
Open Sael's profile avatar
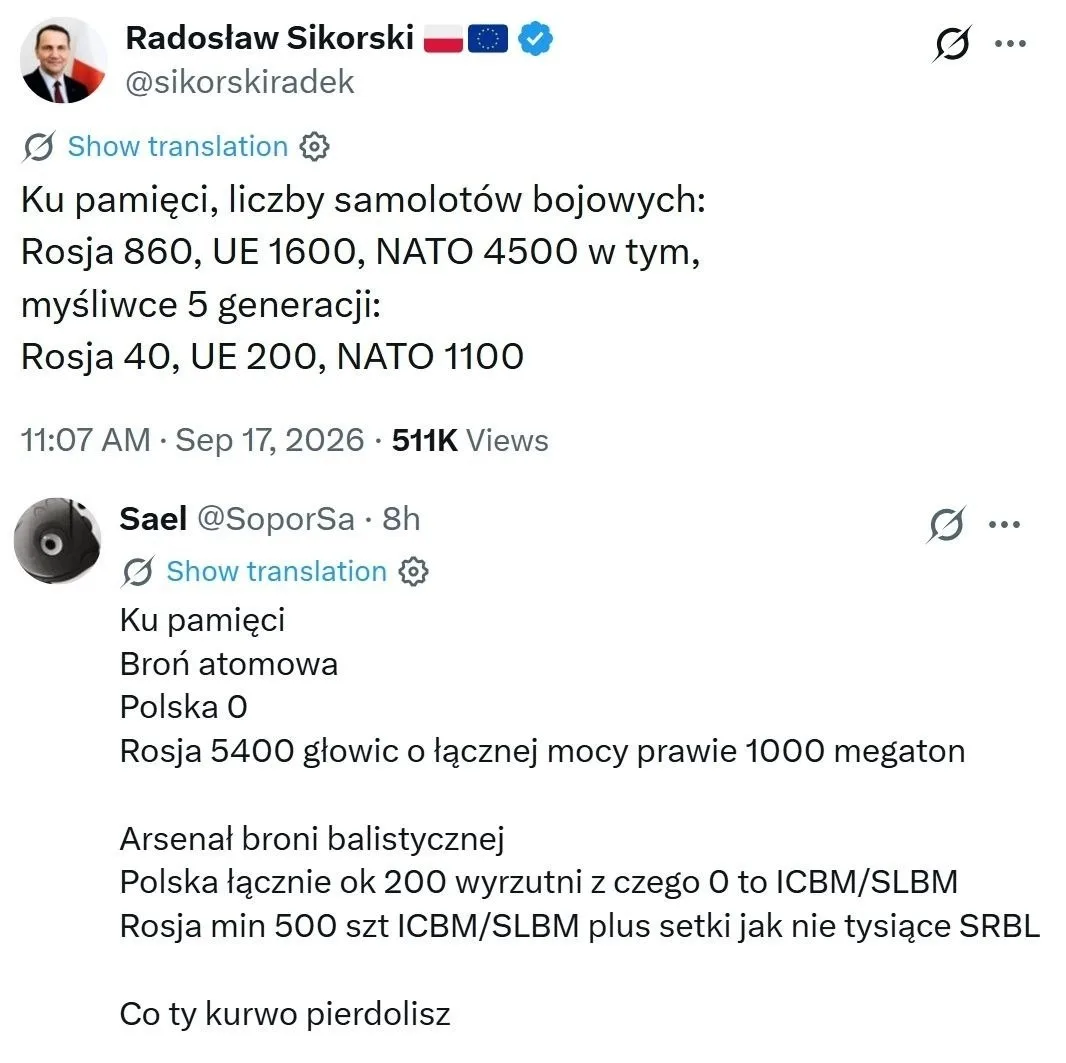pos(58,541)
